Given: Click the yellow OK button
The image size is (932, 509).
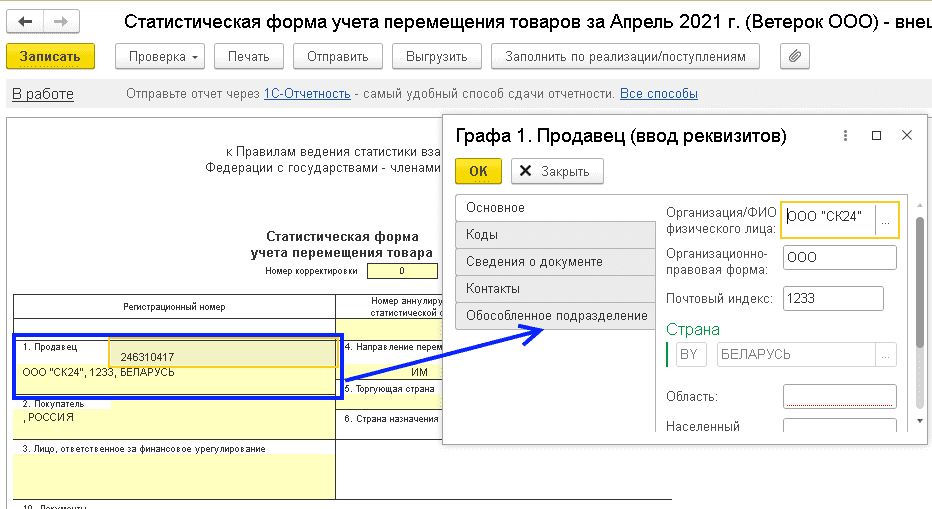Looking at the screenshot, I should tap(478, 171).
